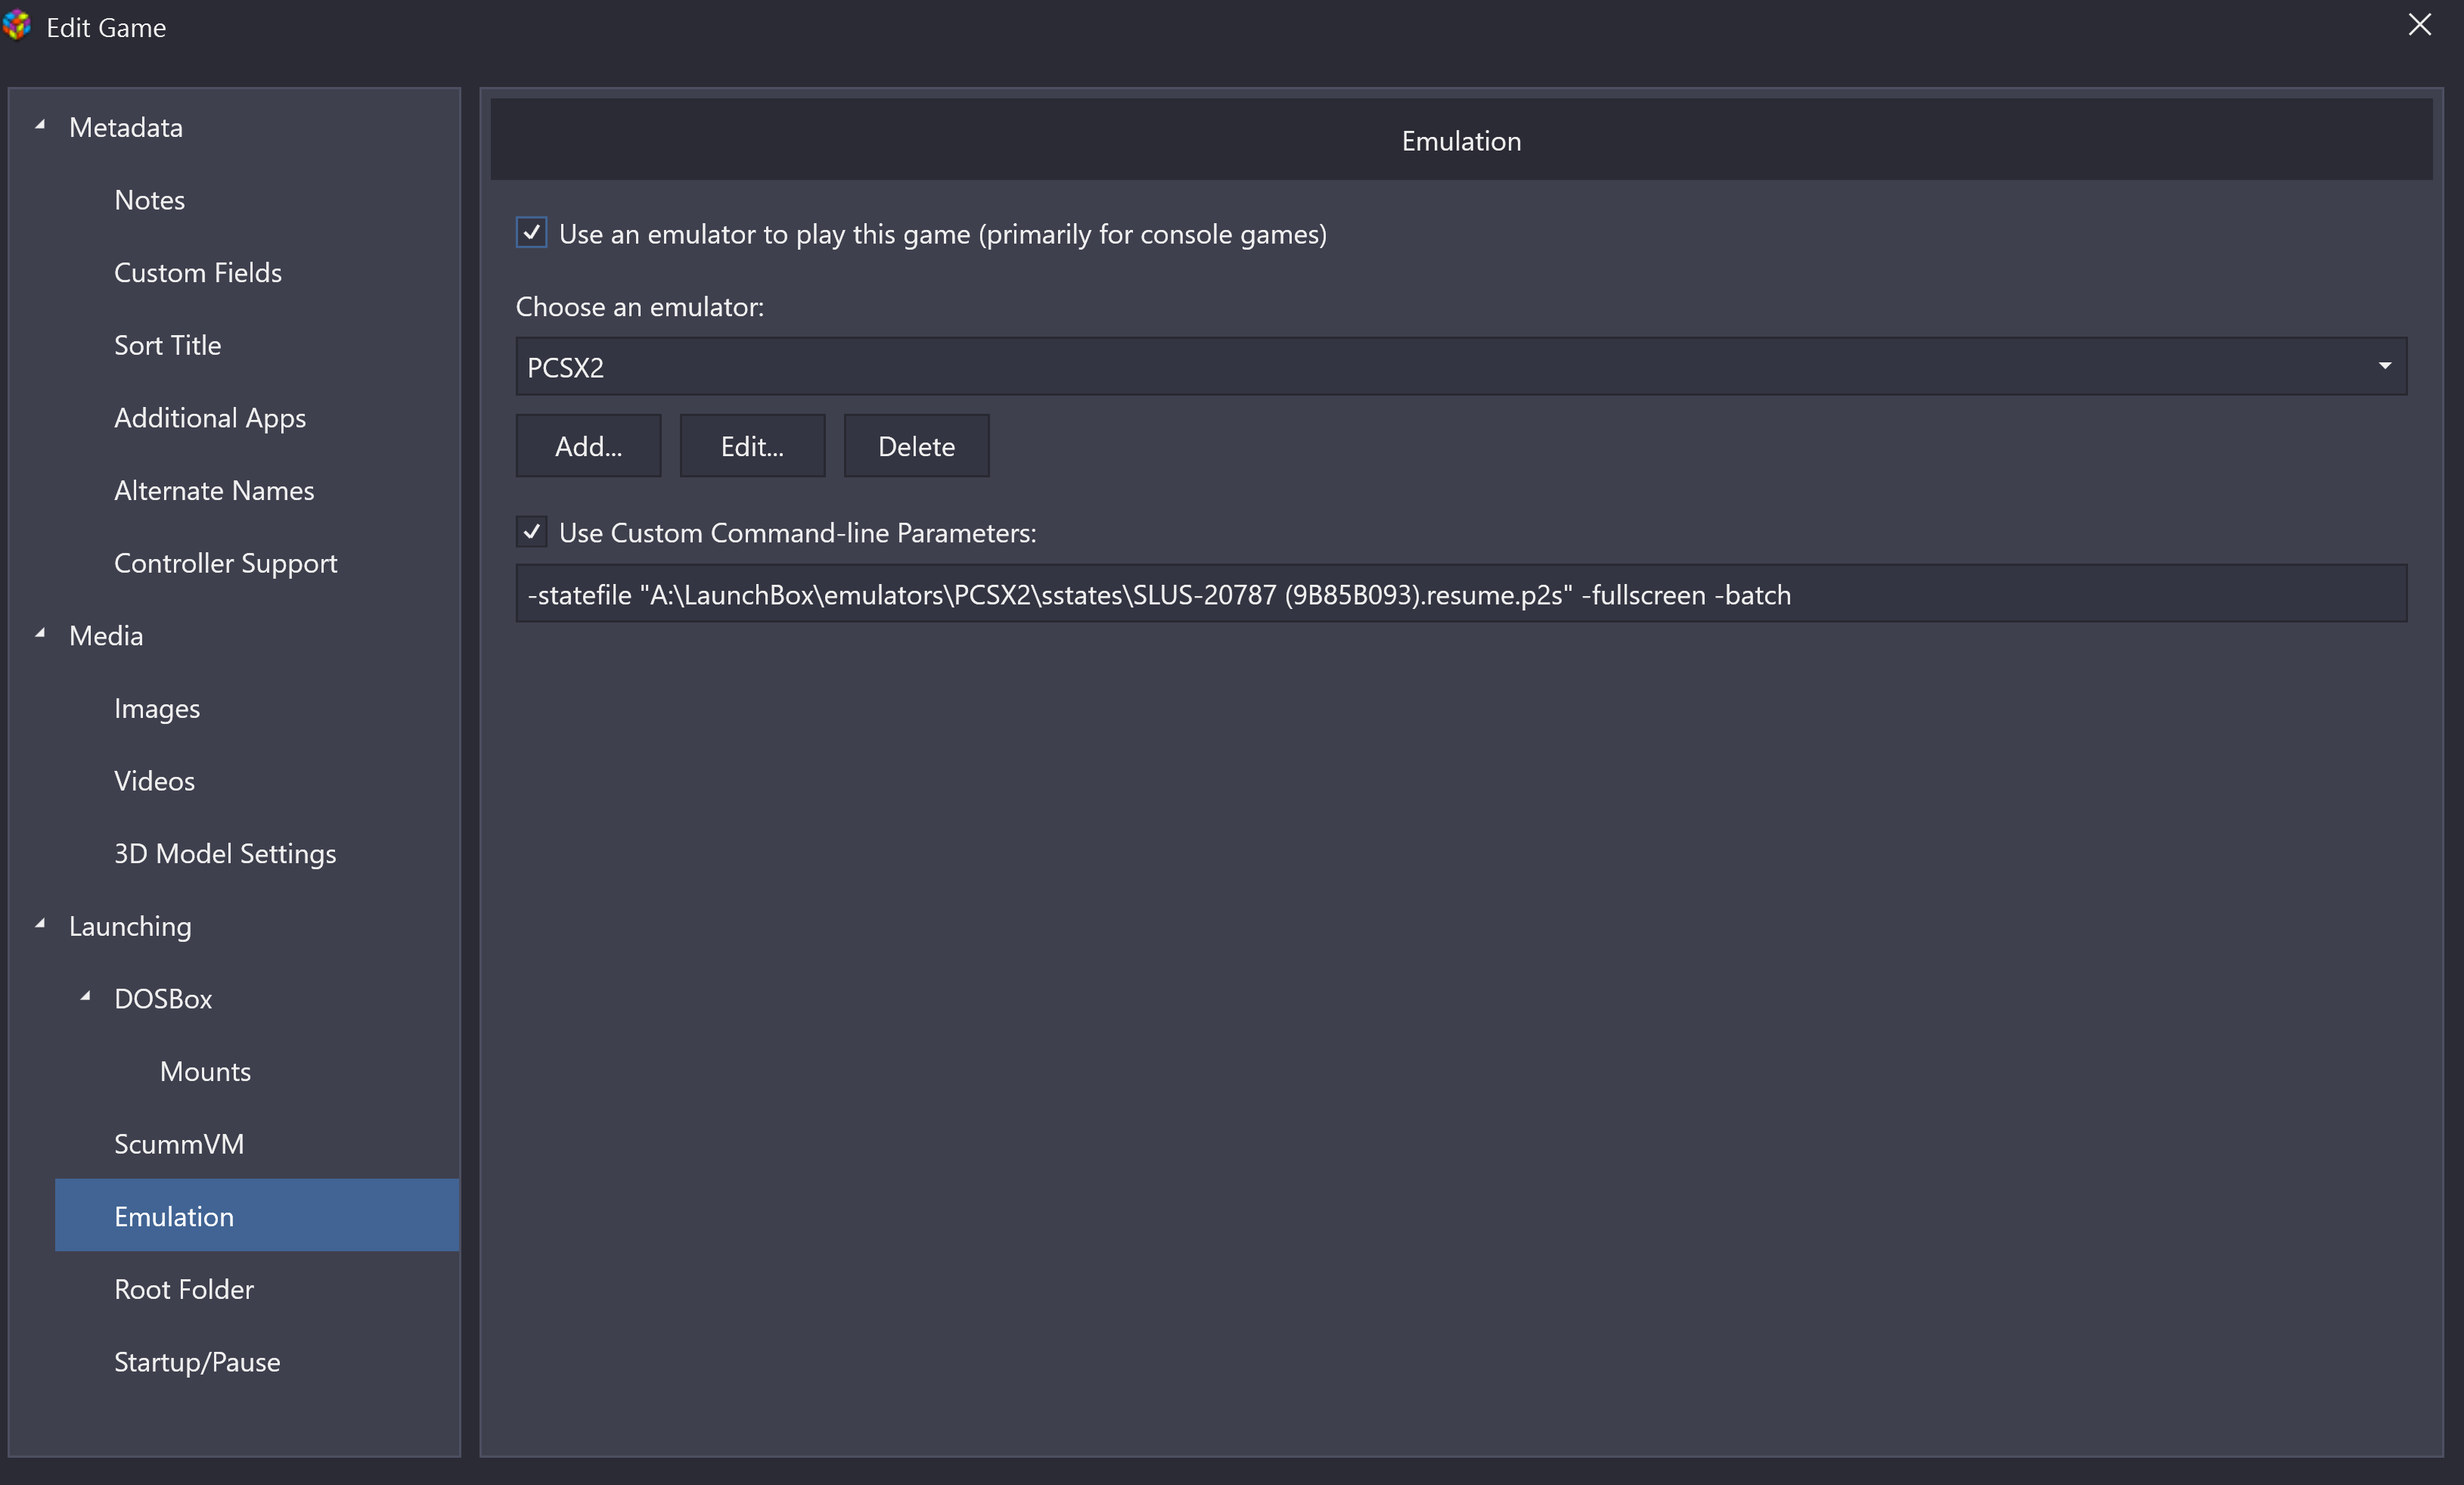Open the Images page
This screenshot has width=2464, height=1485.
157,709
